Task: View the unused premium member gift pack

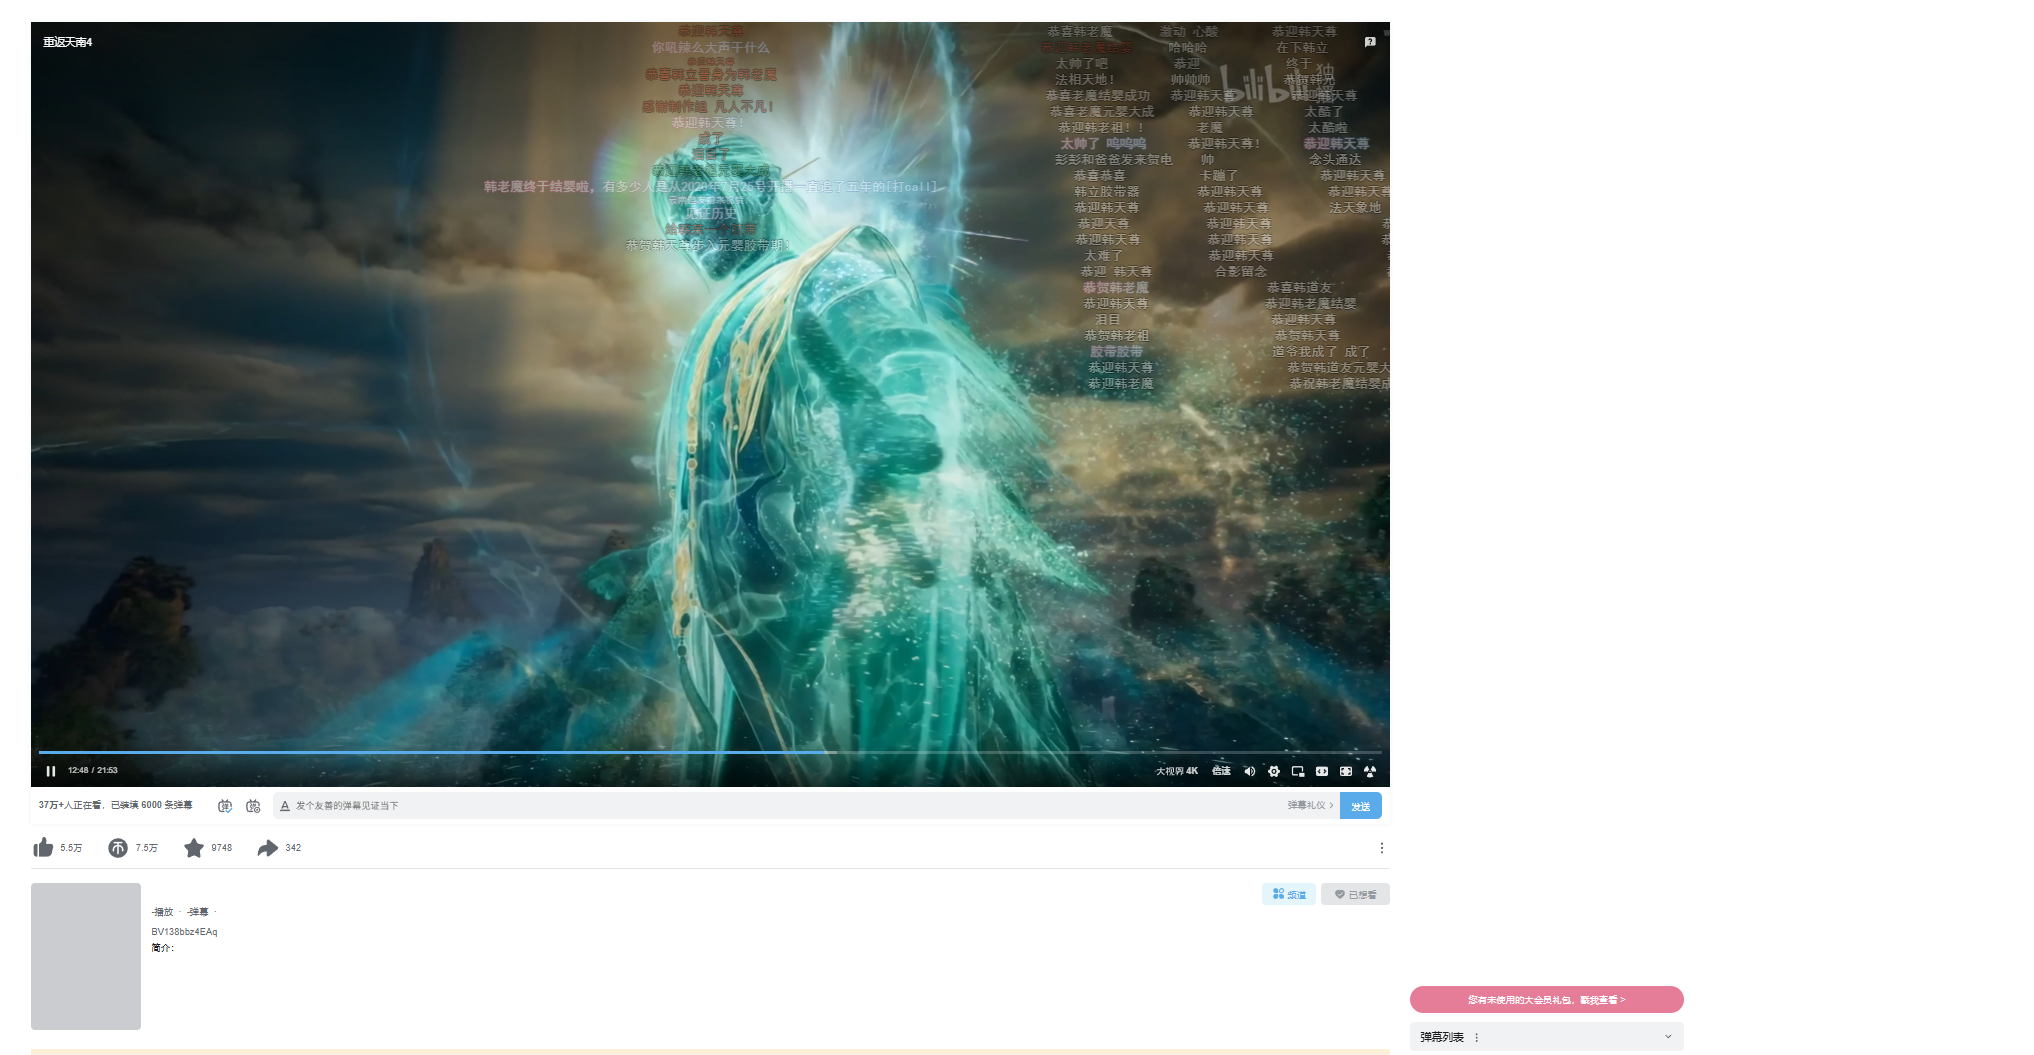Action: (1547, 999)
